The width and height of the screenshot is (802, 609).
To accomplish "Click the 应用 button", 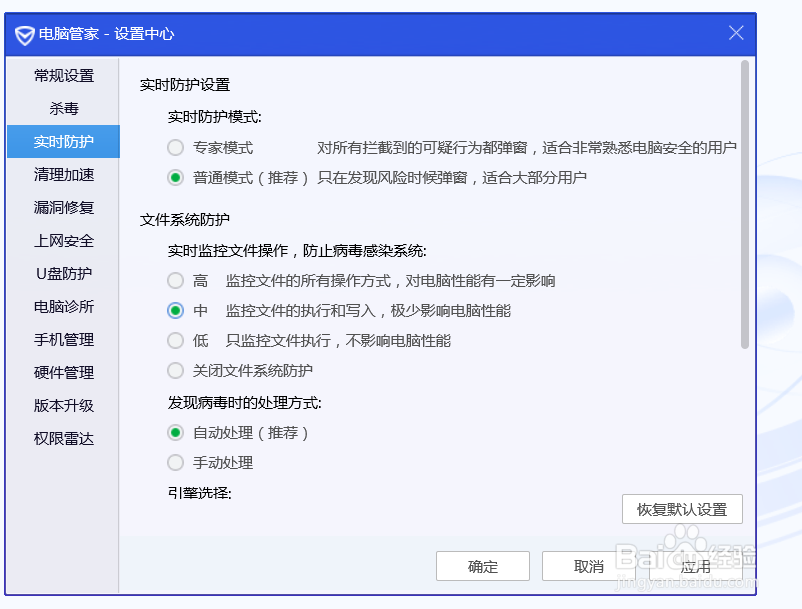I will coord(696,566).
